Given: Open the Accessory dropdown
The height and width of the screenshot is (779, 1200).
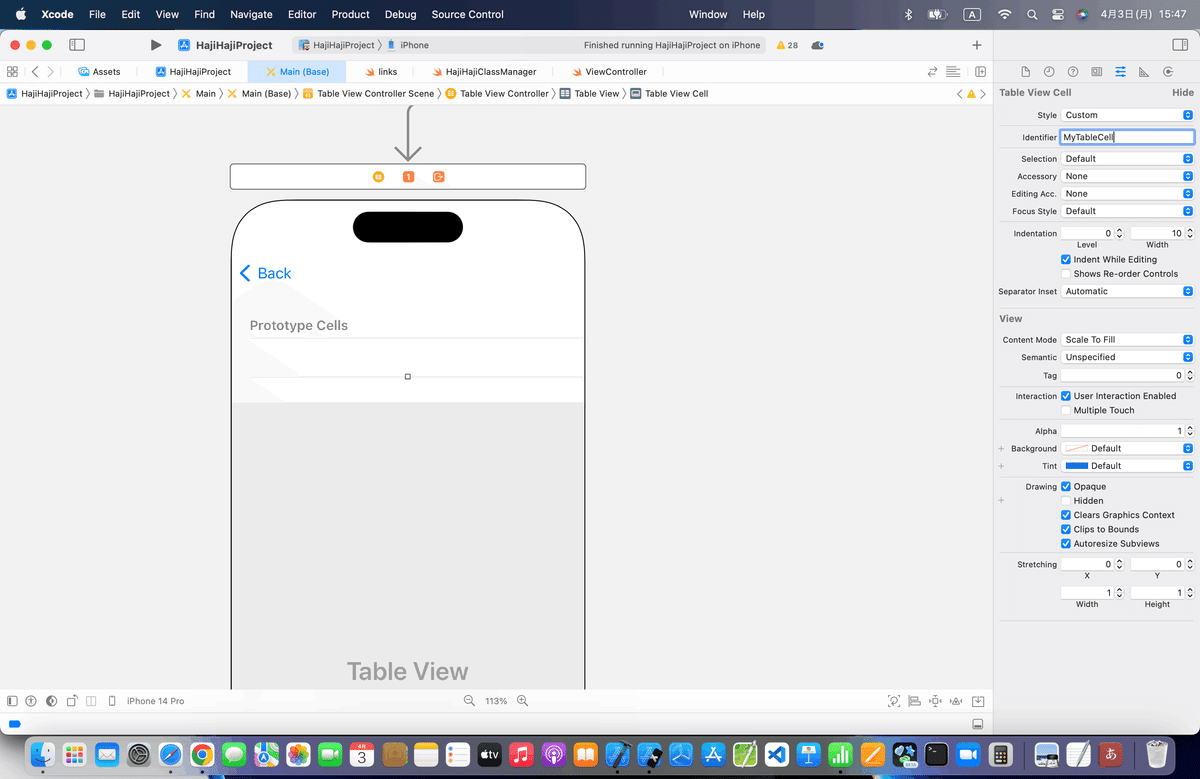Looking at the screenshot, I should point(1127,176).
